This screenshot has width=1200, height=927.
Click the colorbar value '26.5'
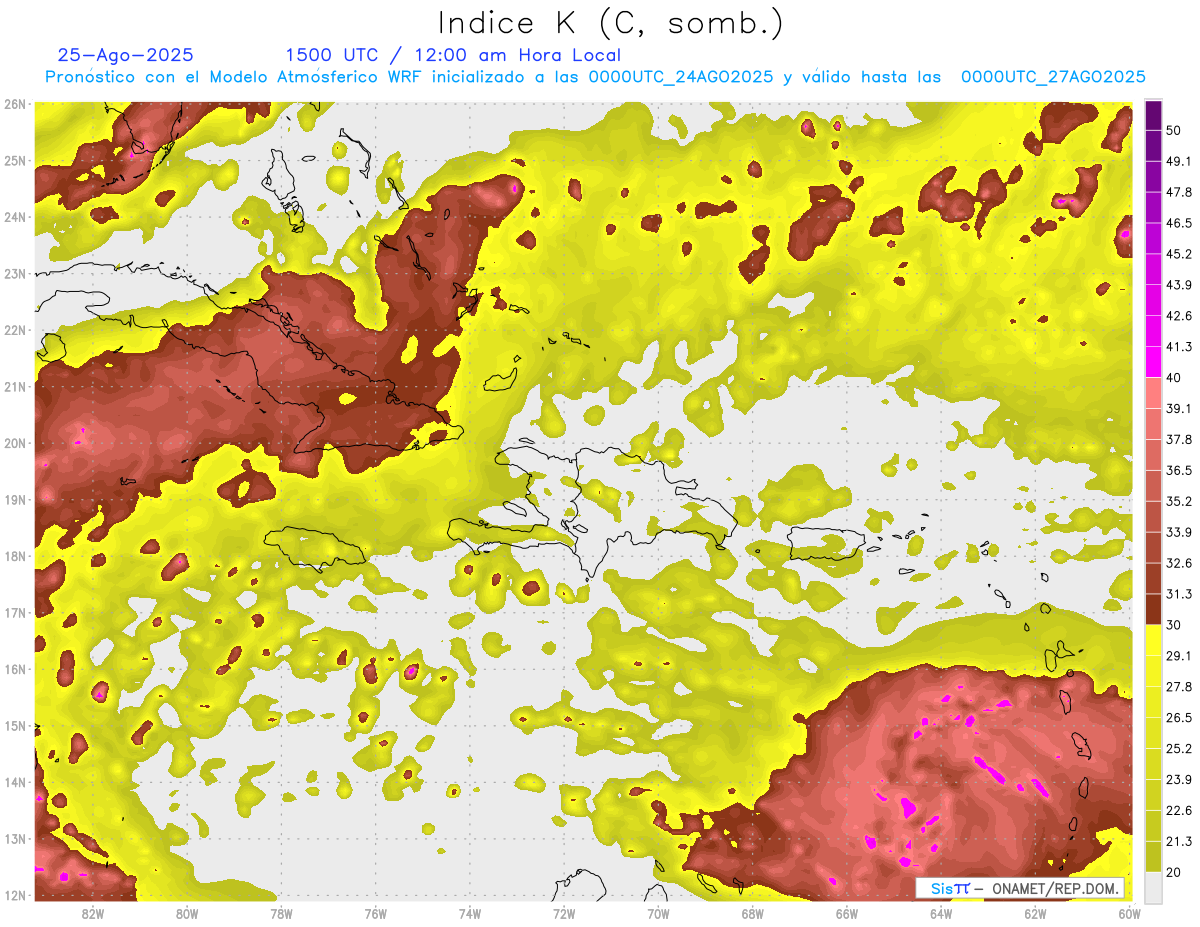coord(1178,717)
